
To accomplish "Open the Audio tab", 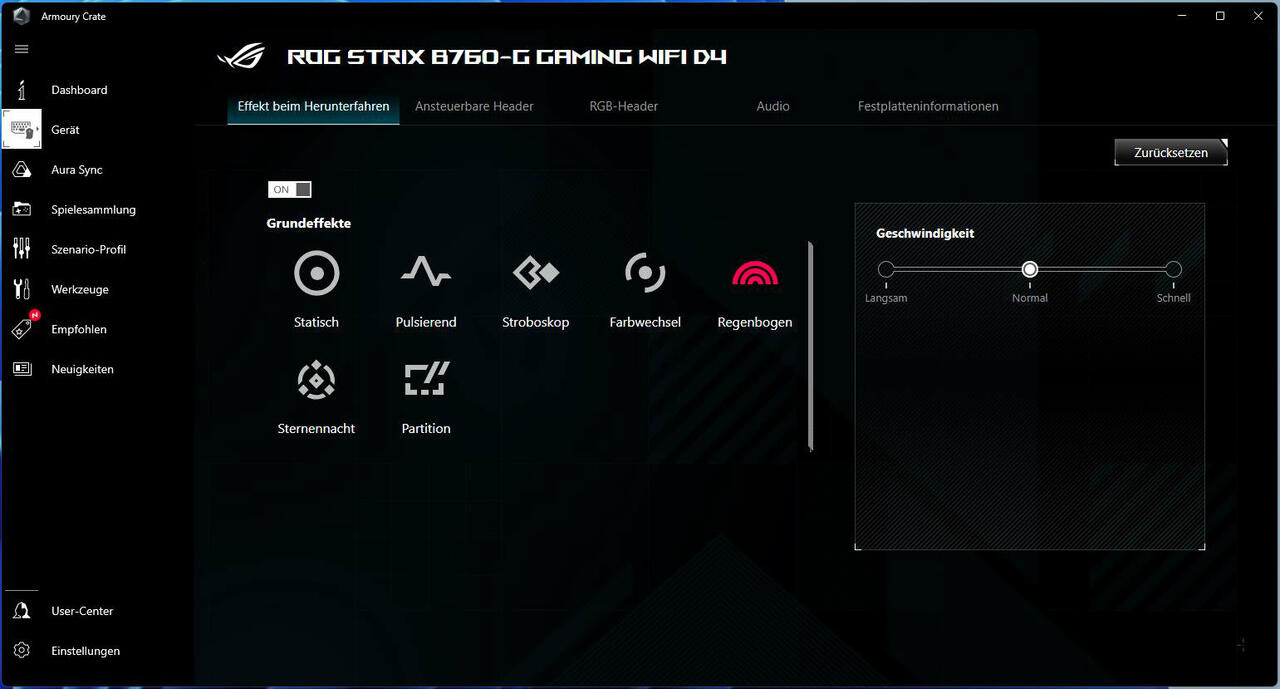I will pos(773,106).
